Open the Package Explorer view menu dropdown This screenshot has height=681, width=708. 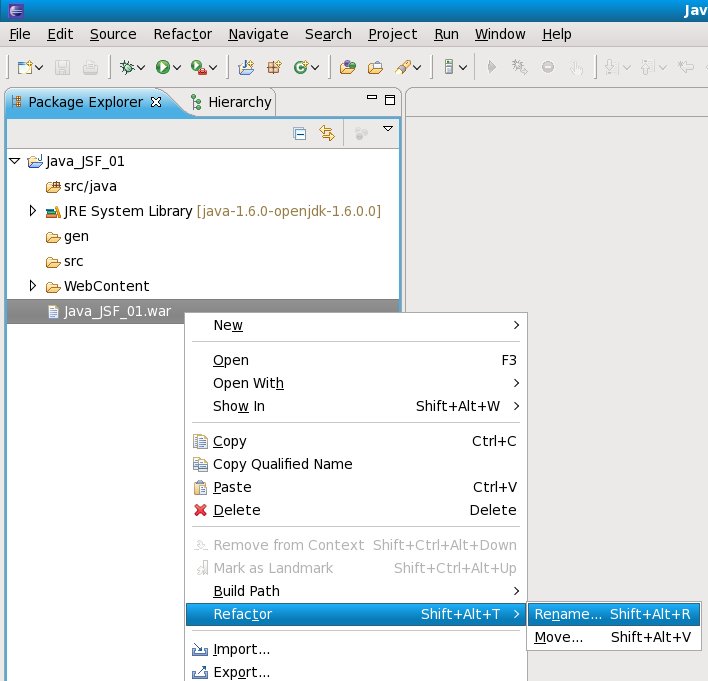(388, 130)
